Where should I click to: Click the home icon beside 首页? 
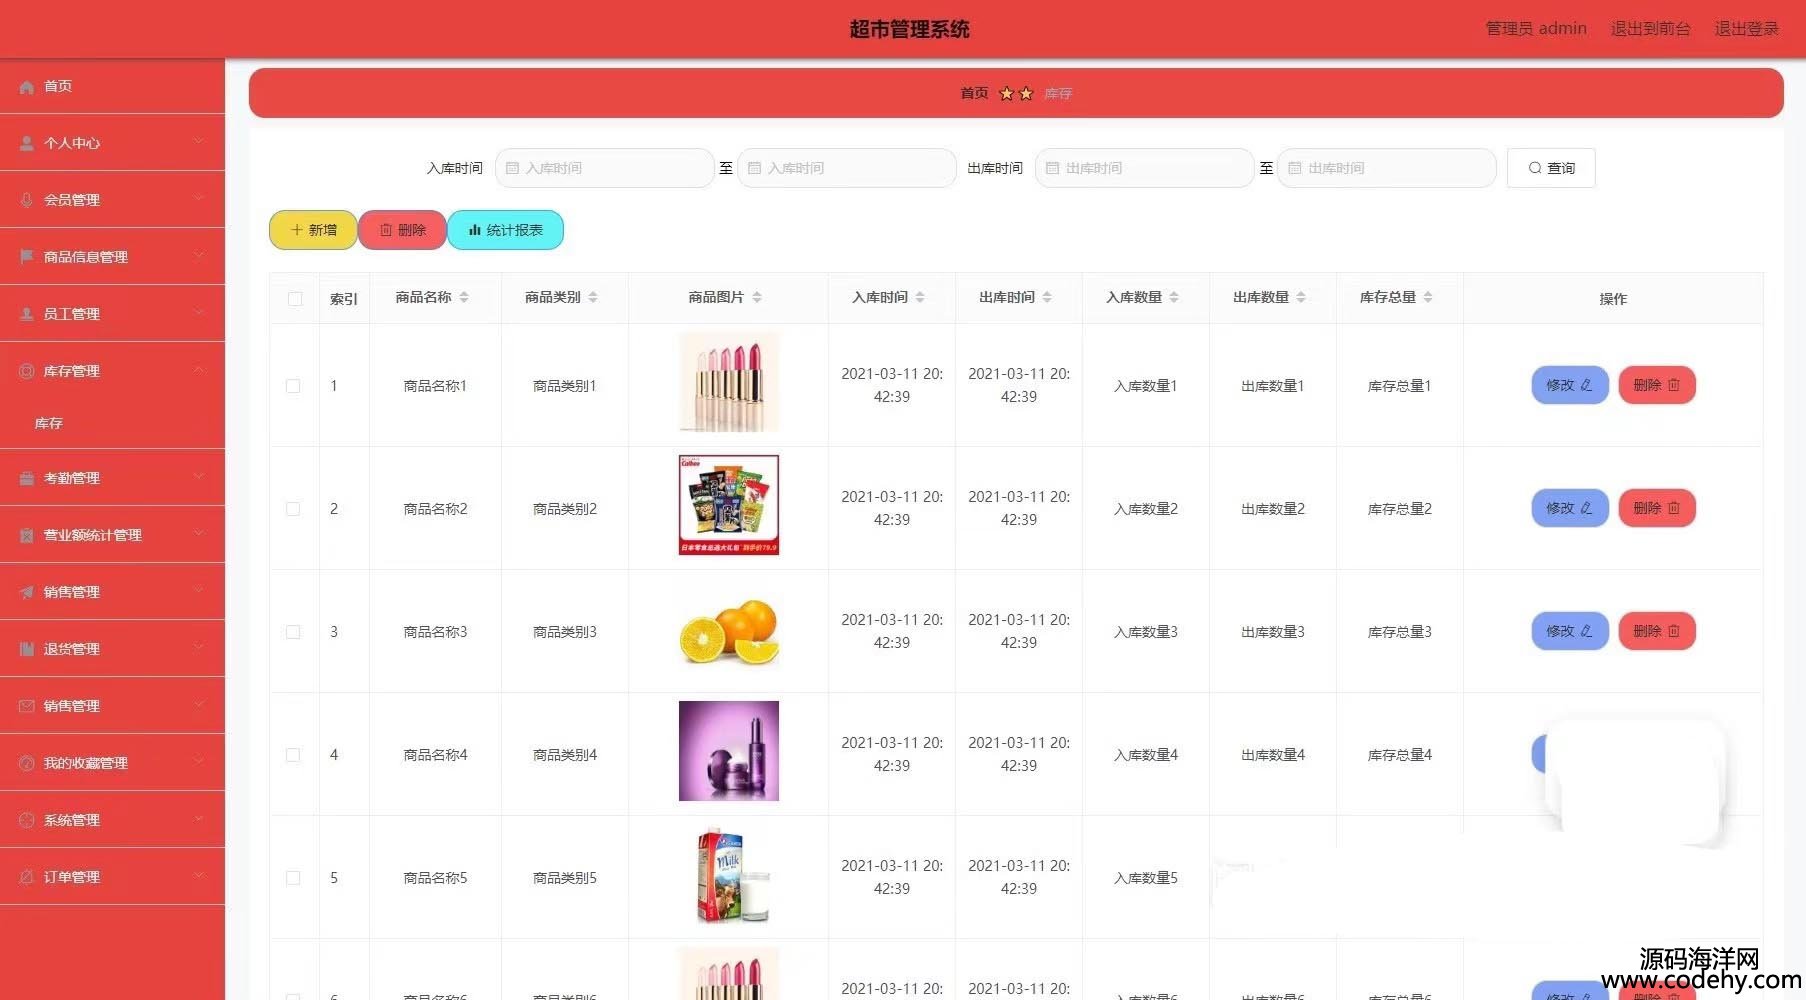[27, 87]
